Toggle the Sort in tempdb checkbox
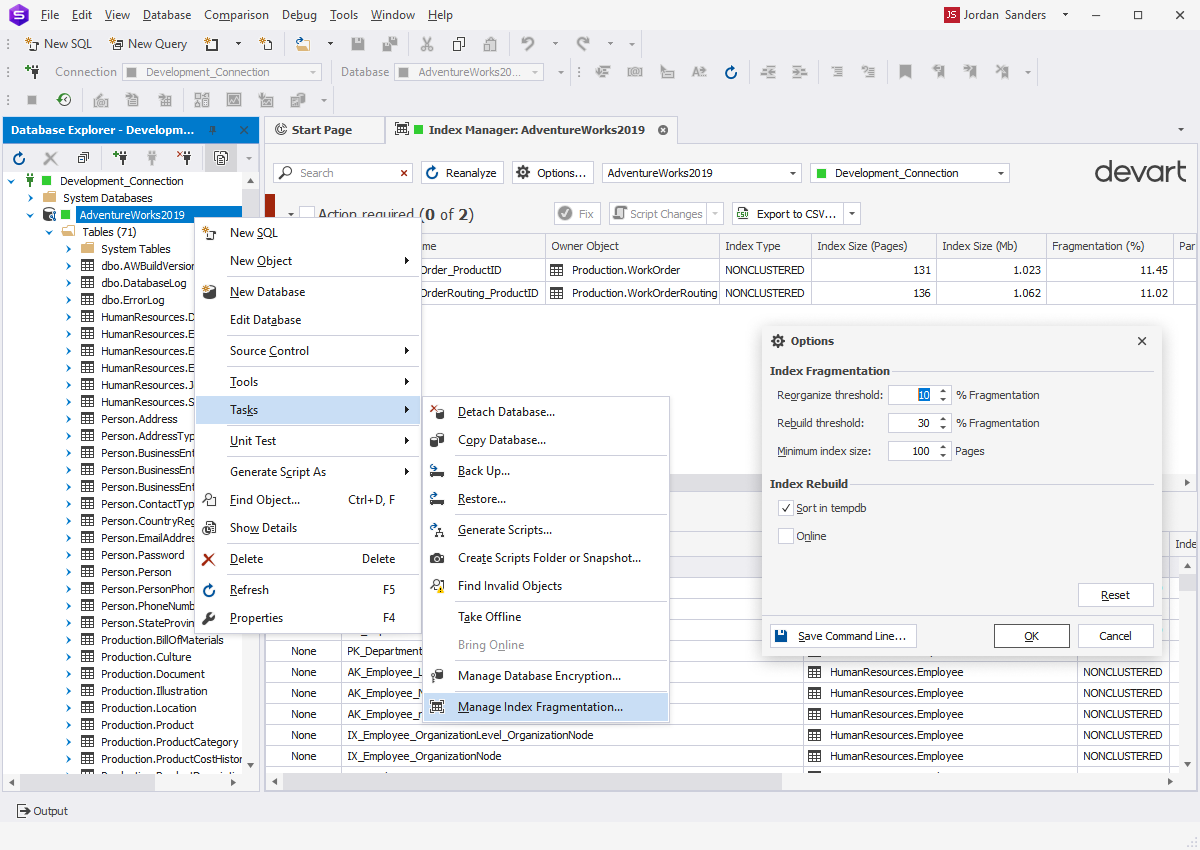The image size is (1200, 850). point(785,507)
